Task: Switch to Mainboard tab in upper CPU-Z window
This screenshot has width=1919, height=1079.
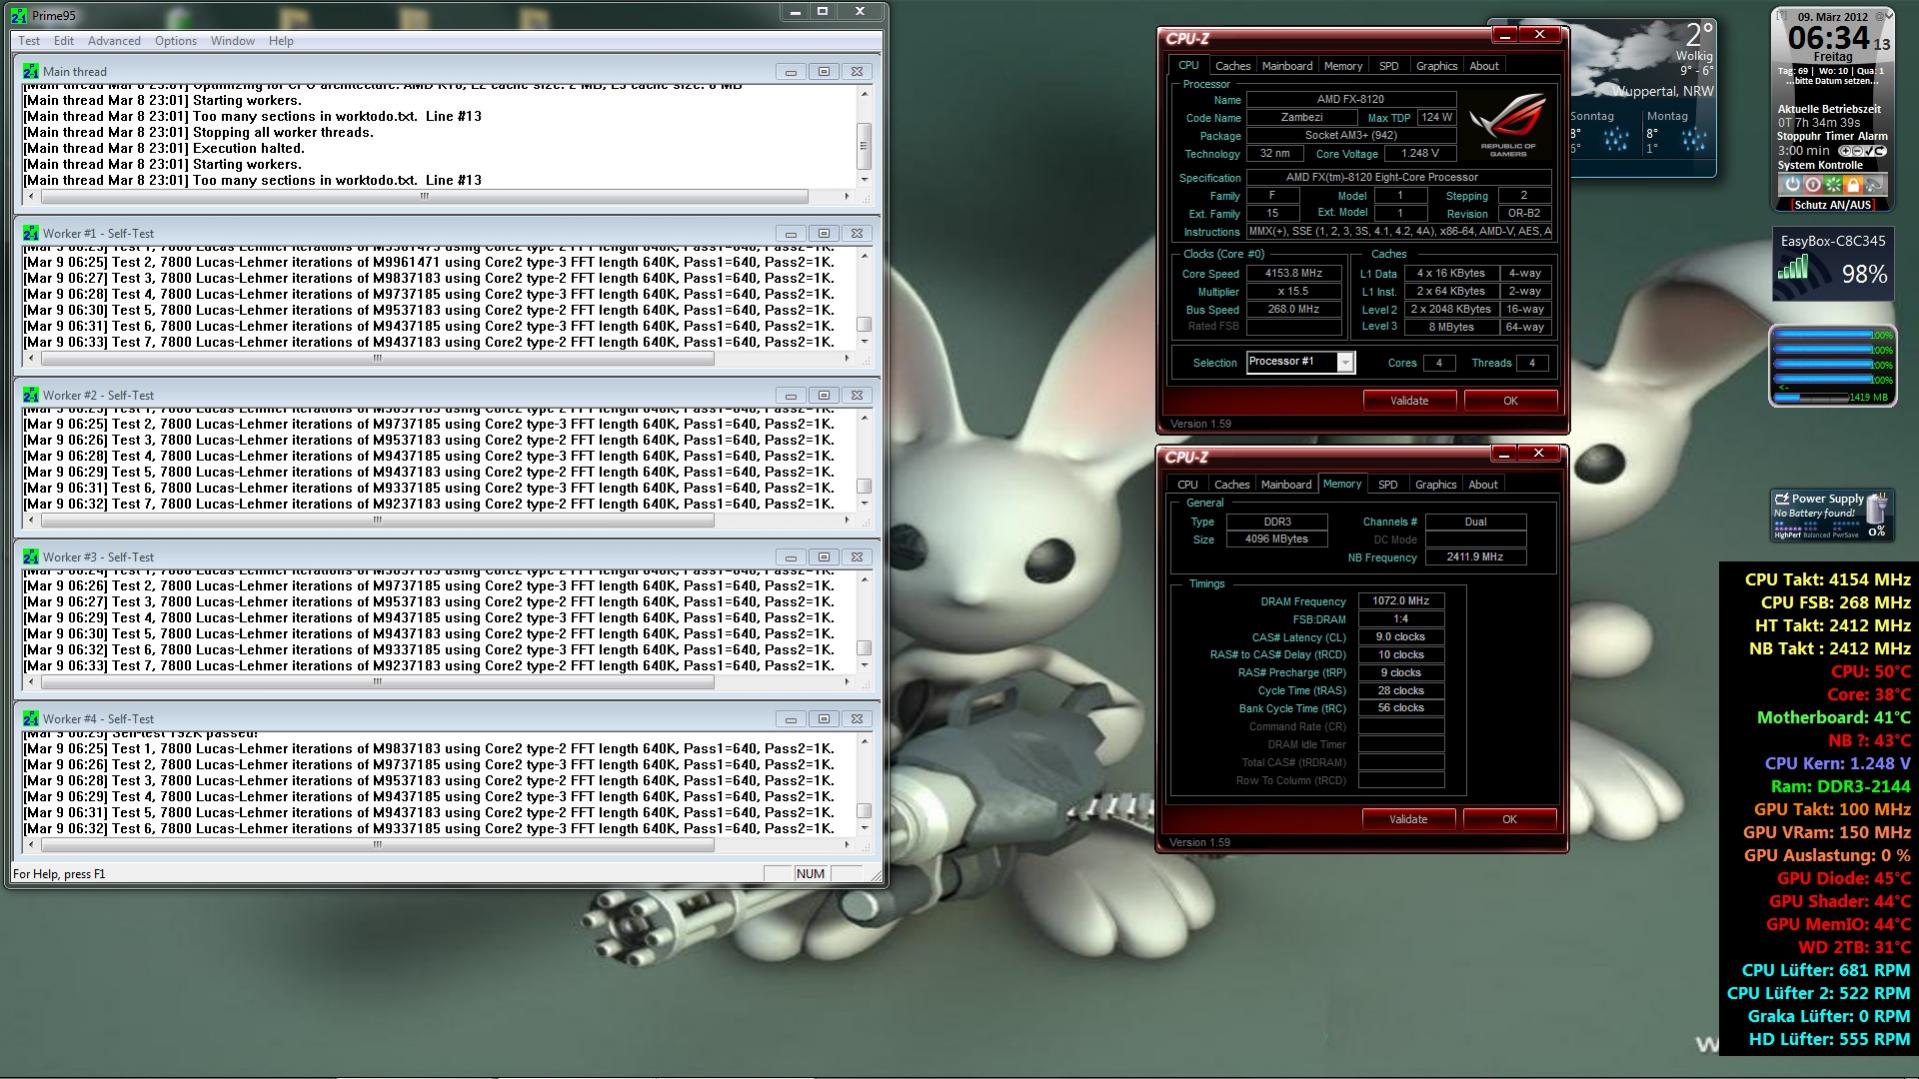Action: tap(1287, 66)
